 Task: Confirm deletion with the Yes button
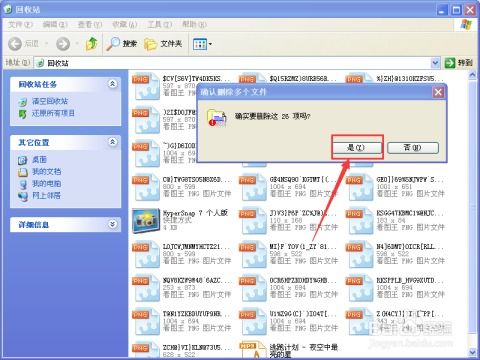click(357, 148)
